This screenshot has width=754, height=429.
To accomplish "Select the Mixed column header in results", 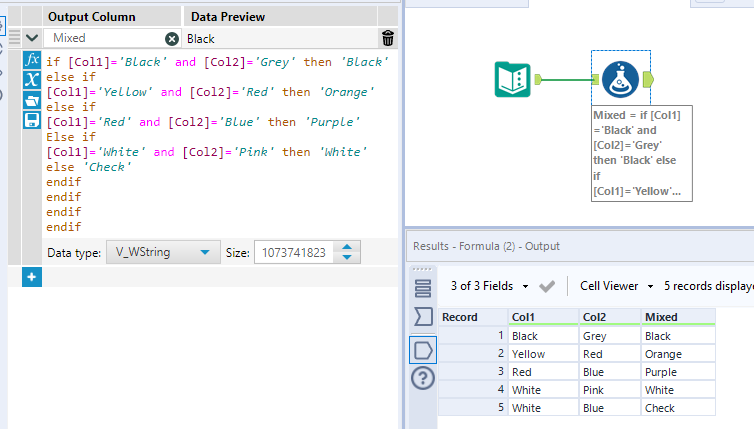I will click(x=678, y=317).
